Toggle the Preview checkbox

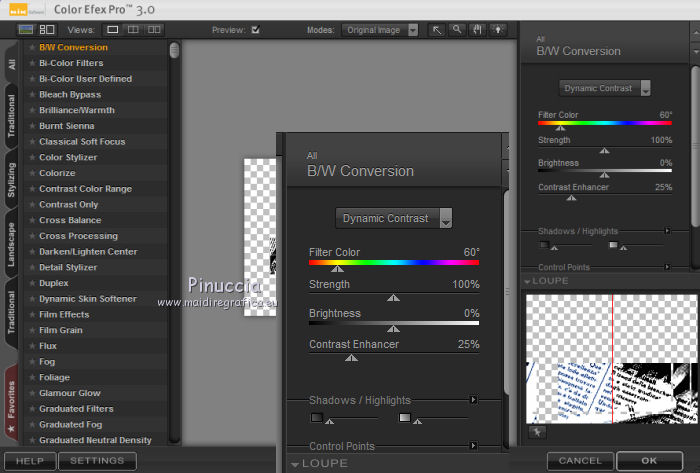pos(255,30)
